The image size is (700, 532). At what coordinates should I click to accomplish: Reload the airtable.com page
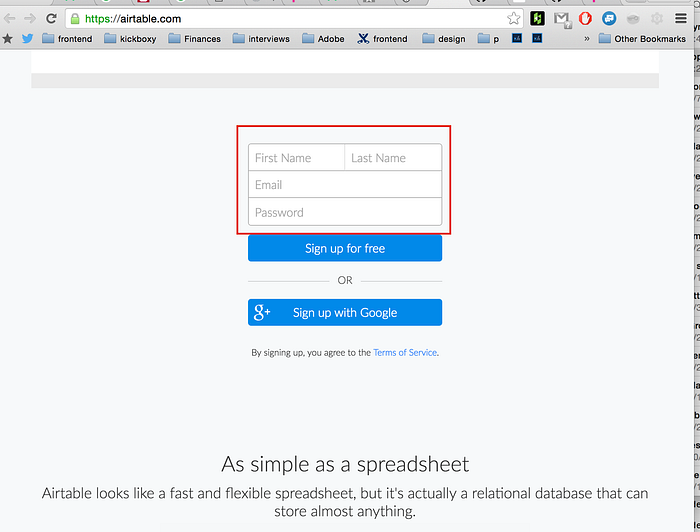tap(51, 19)
